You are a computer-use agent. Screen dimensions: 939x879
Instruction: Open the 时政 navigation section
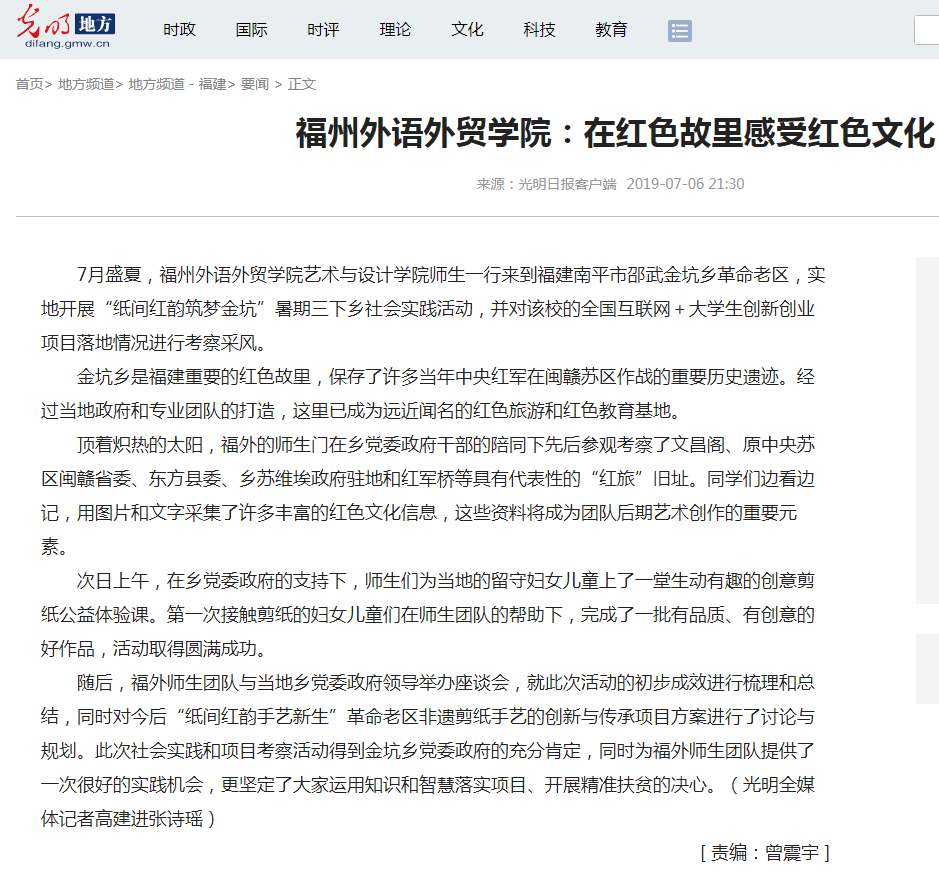[179, 30]
